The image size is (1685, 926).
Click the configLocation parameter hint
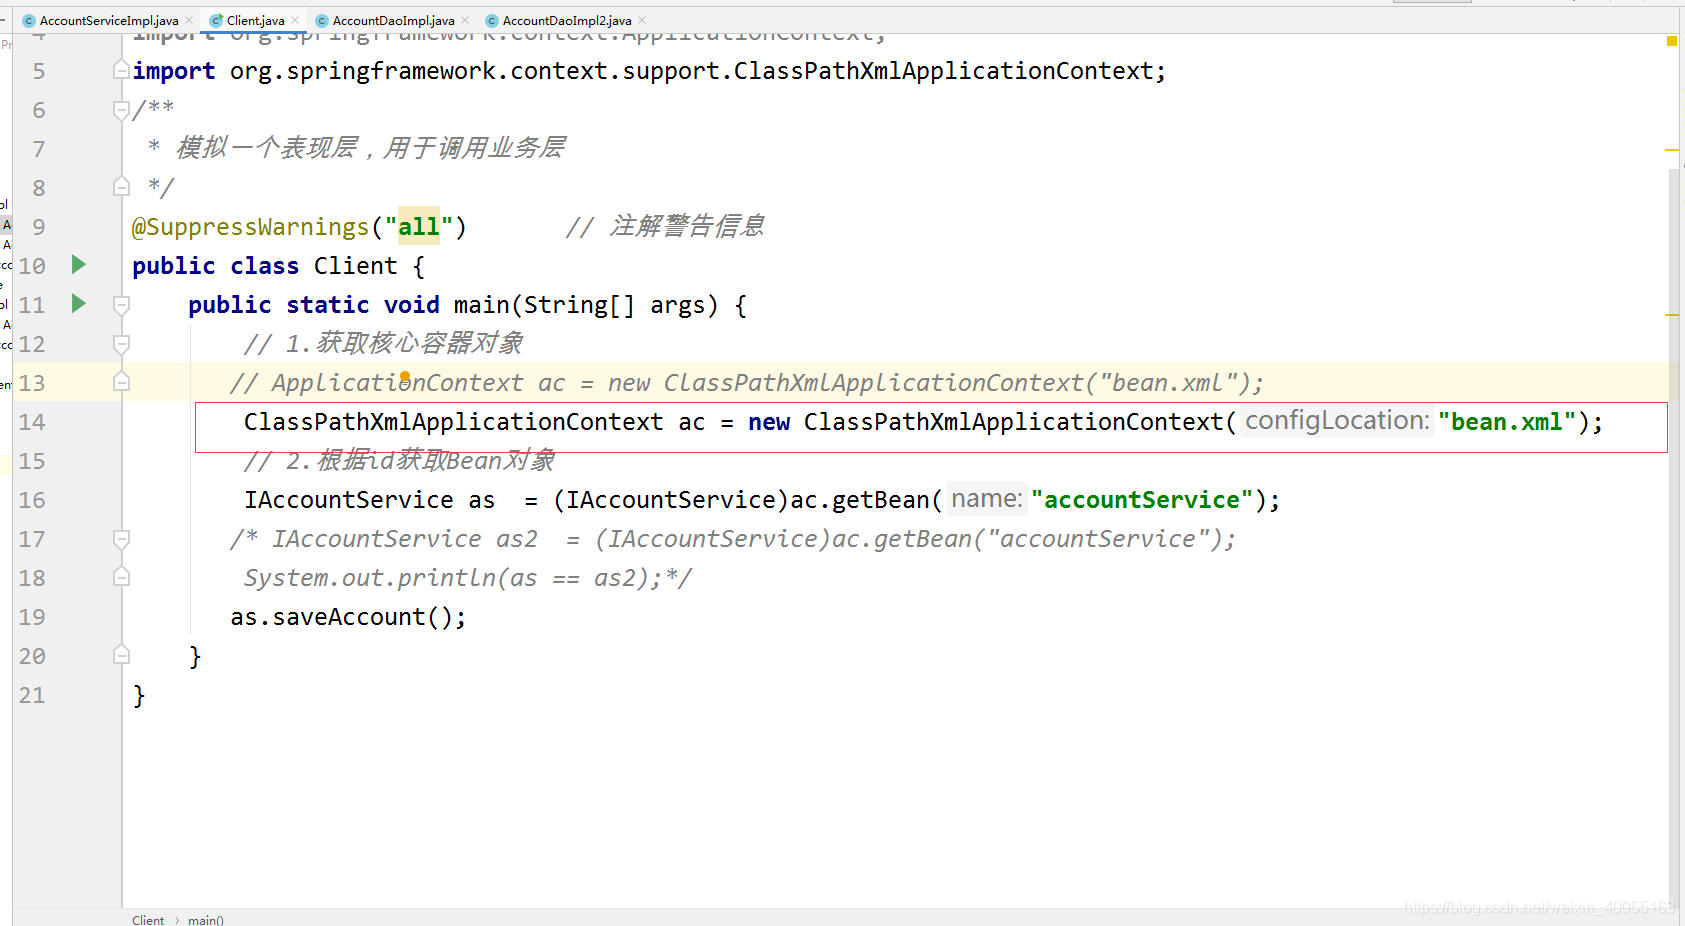(1337, 421)
